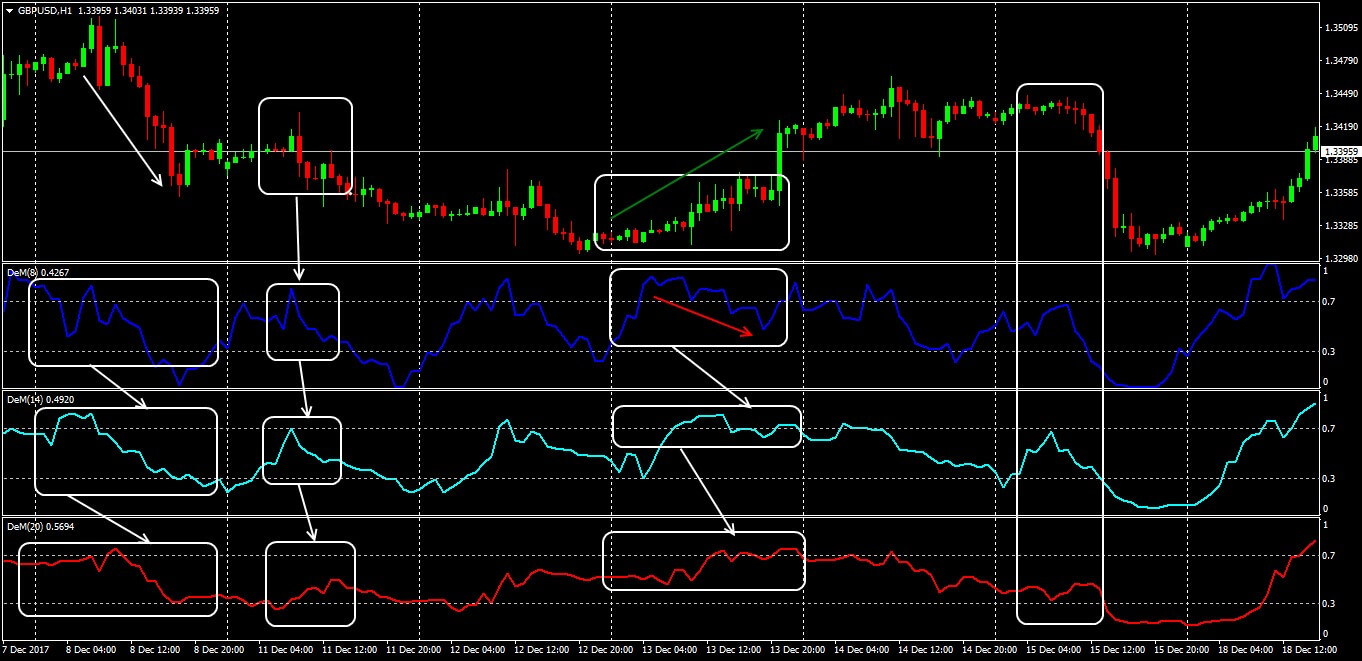Click price level 1.34790 on the price scale

(x=1340, y=61)
